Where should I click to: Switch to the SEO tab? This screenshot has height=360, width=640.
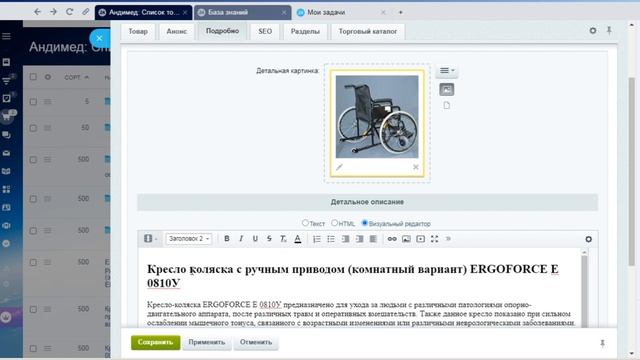265,31
